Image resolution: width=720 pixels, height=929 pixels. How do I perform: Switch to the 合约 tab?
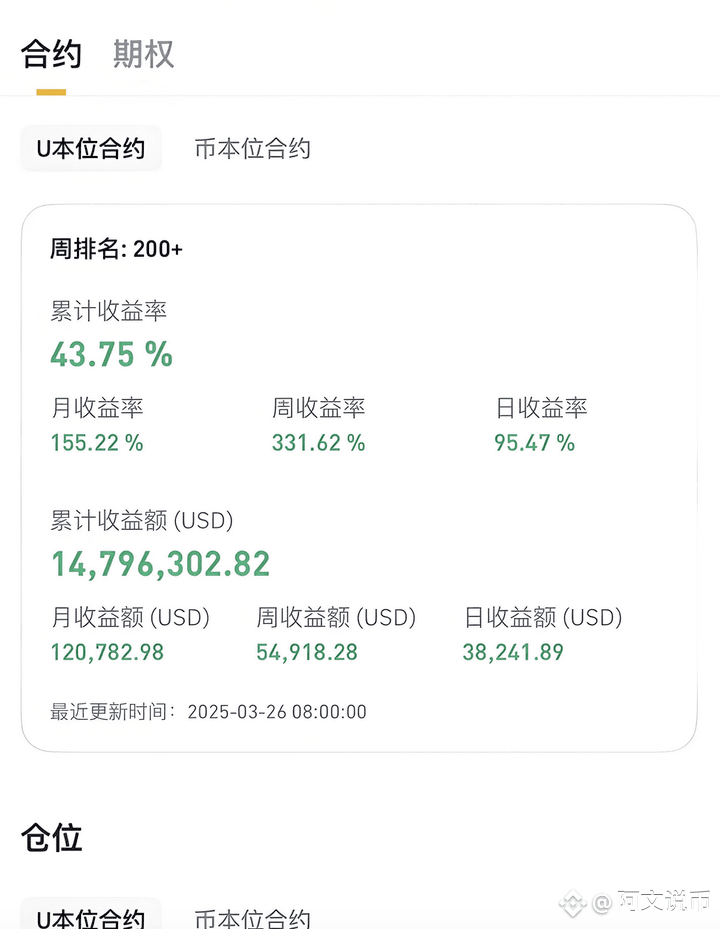coord(51,55)
